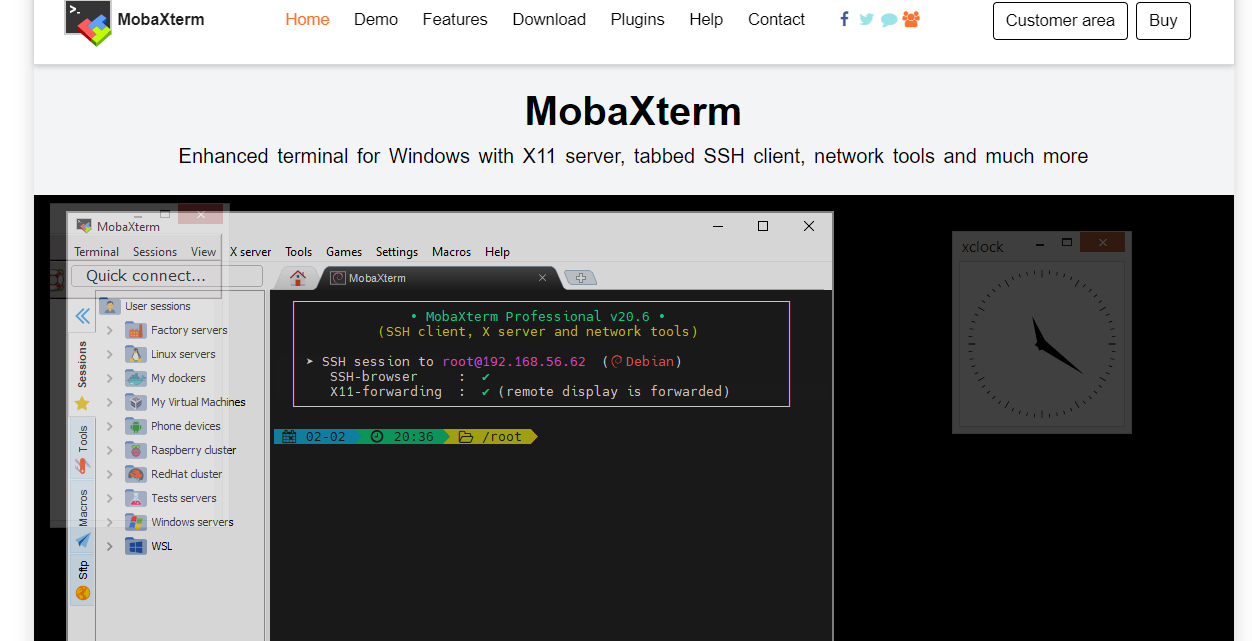Click the MobaXterm website logo icon
This screenshot has height=641, width=1252.
point(88,23)
